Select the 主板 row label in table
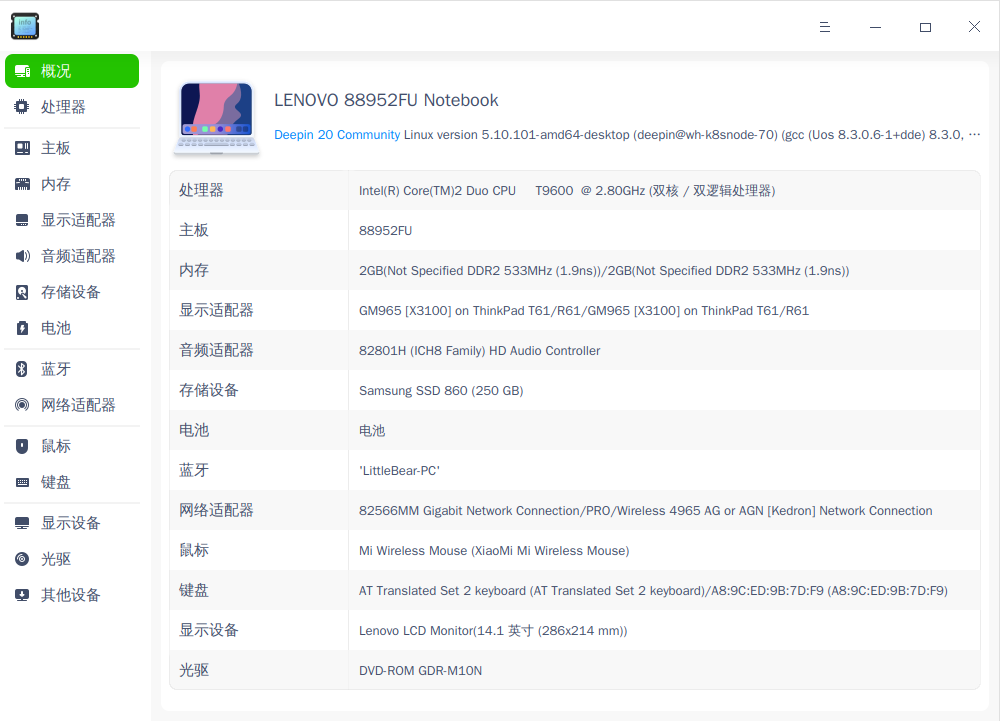1000x721 pixels. click(x=194, y=230)
